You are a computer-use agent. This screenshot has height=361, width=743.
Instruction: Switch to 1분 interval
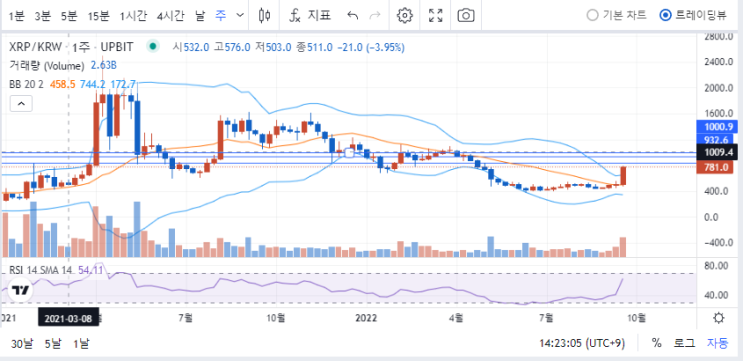tap(16, 16)
